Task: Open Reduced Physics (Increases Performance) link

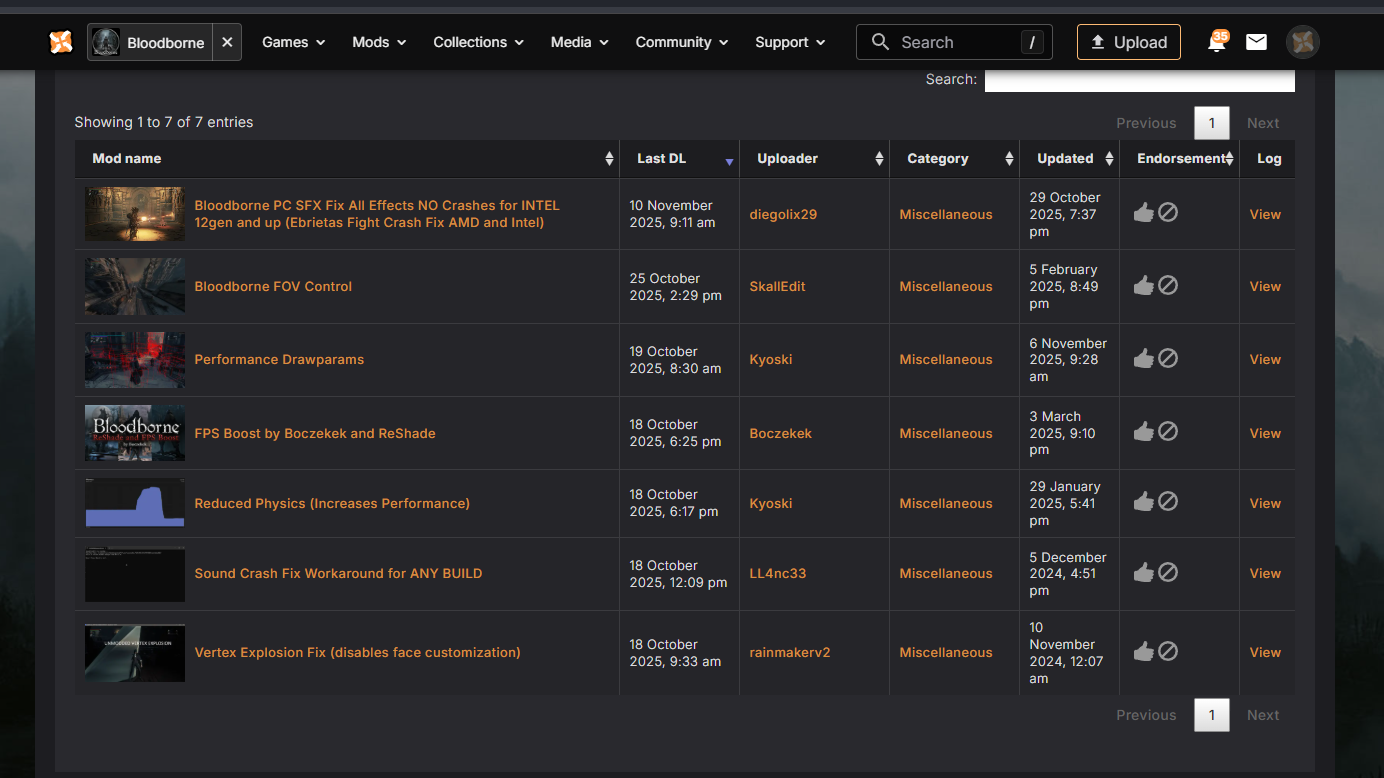Action: pos(332,503)
